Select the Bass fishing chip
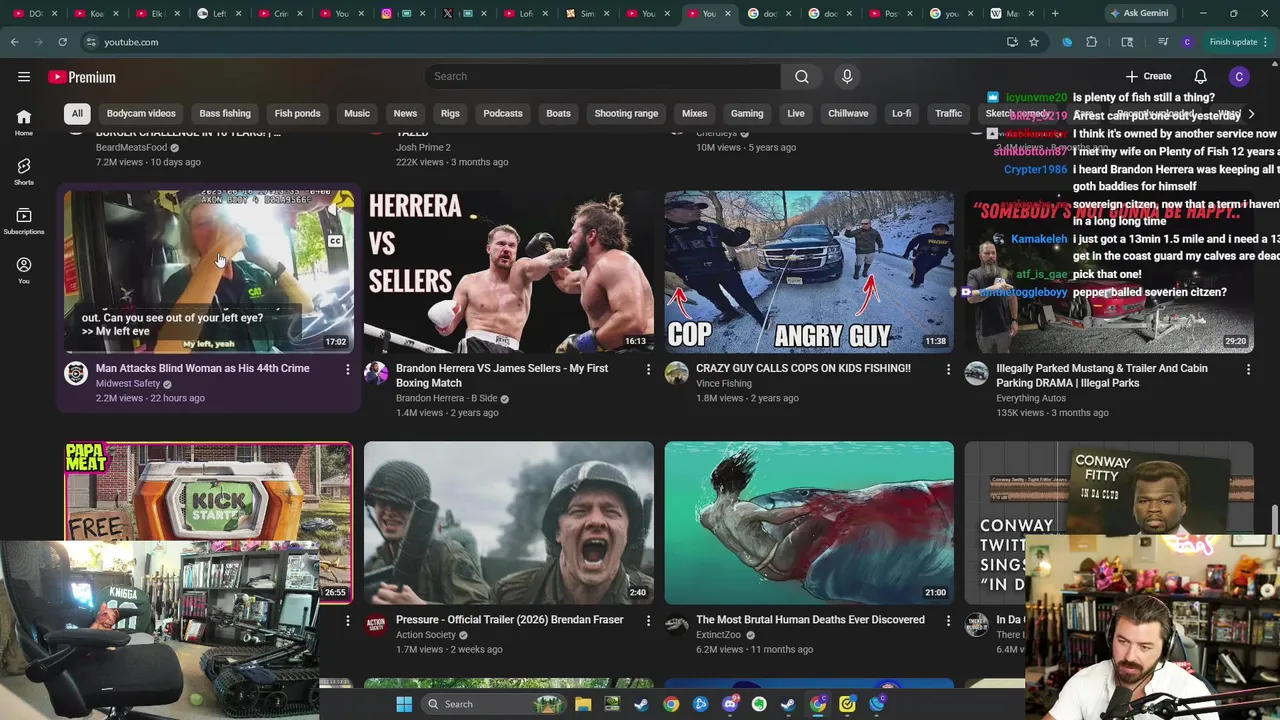This screenshot has width=1280, height=720. point(225,114)
